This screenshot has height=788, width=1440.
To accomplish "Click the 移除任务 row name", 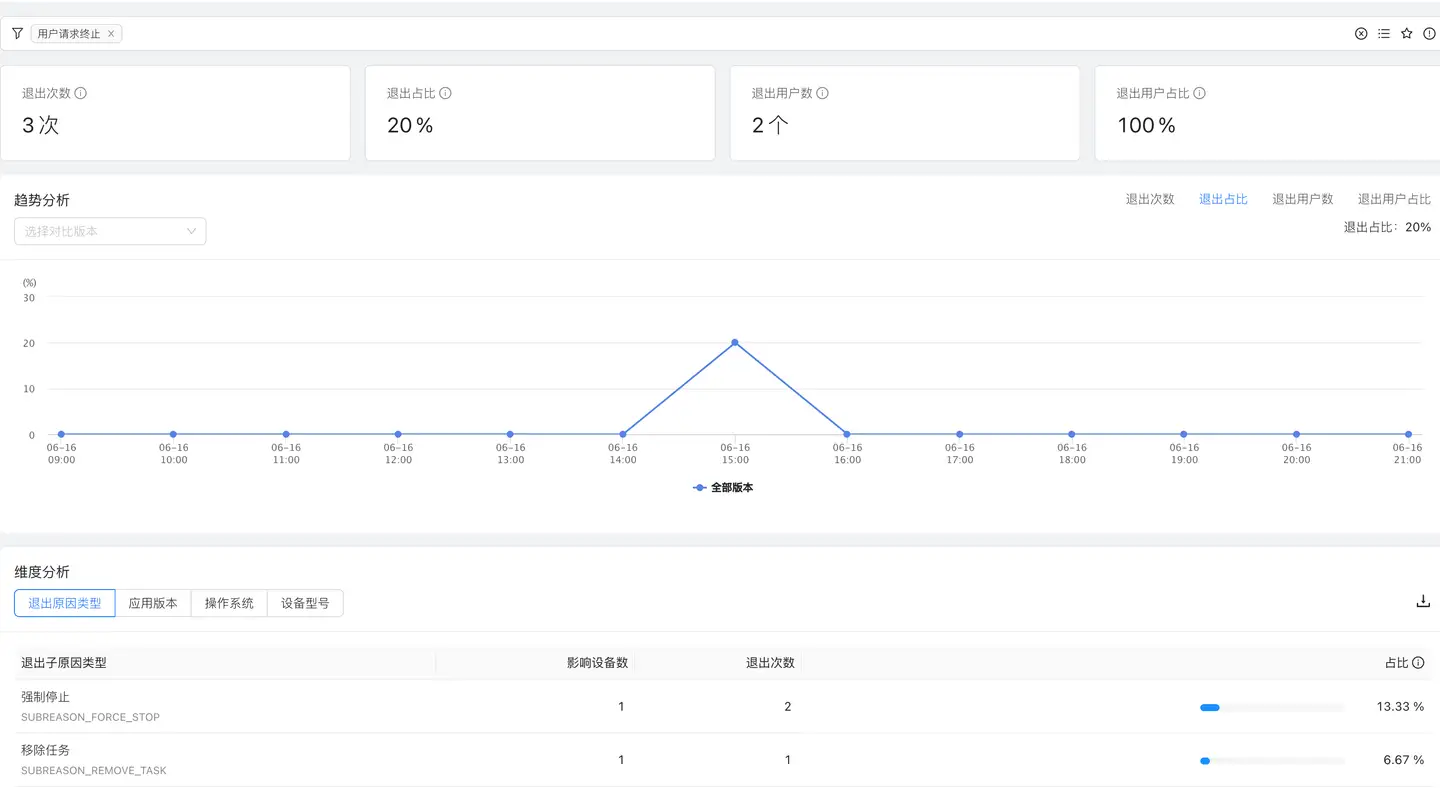I will point(45,750).
